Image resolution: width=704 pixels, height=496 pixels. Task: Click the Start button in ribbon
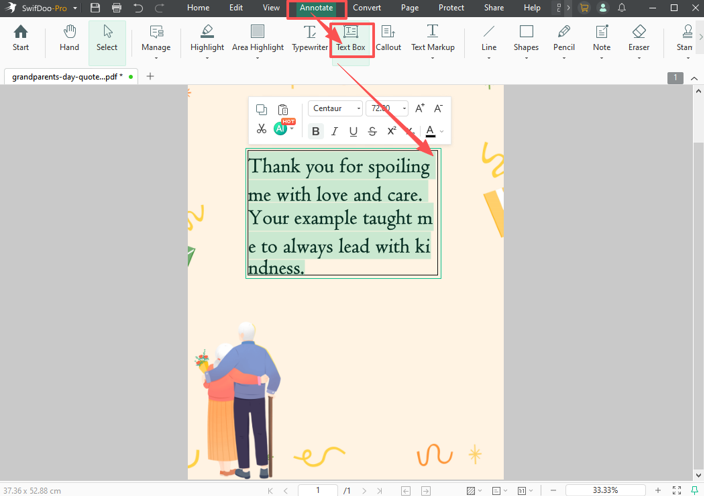pyautogui.click(x=20, y=38)
